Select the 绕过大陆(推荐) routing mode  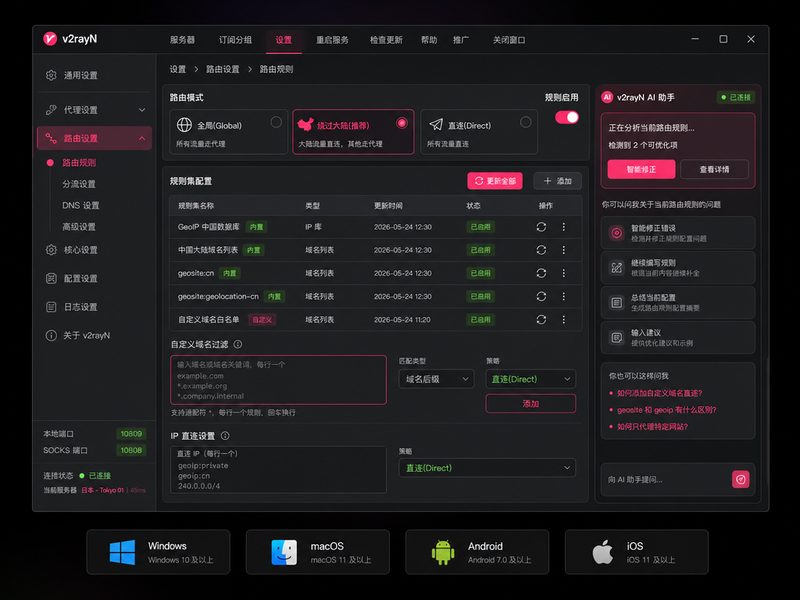pos(353,132)
